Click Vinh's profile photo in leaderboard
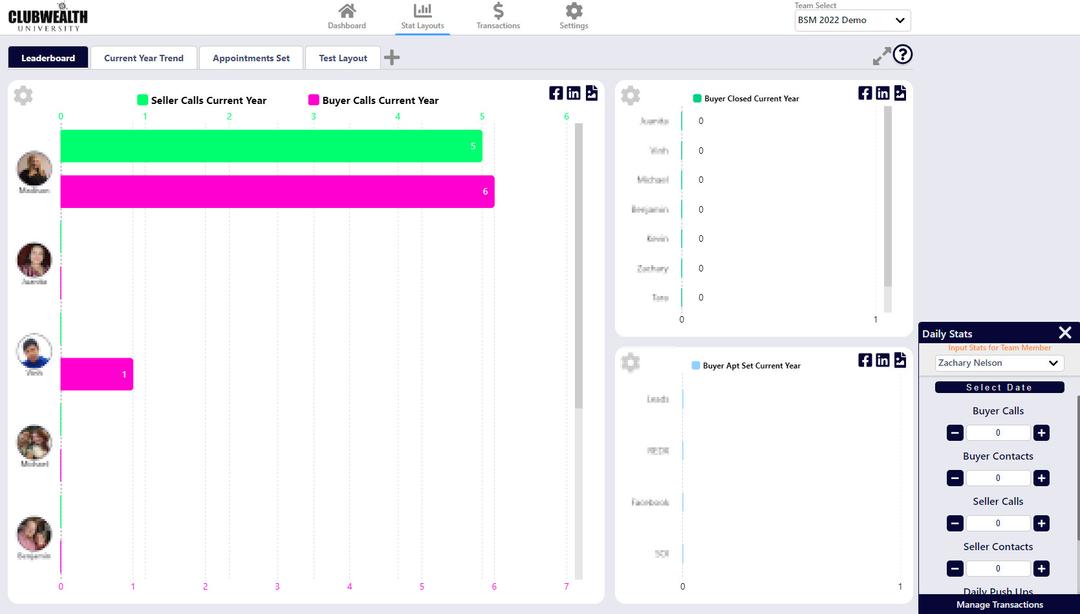This screenshot has width=1080, height=614. (x=34, y=351)
